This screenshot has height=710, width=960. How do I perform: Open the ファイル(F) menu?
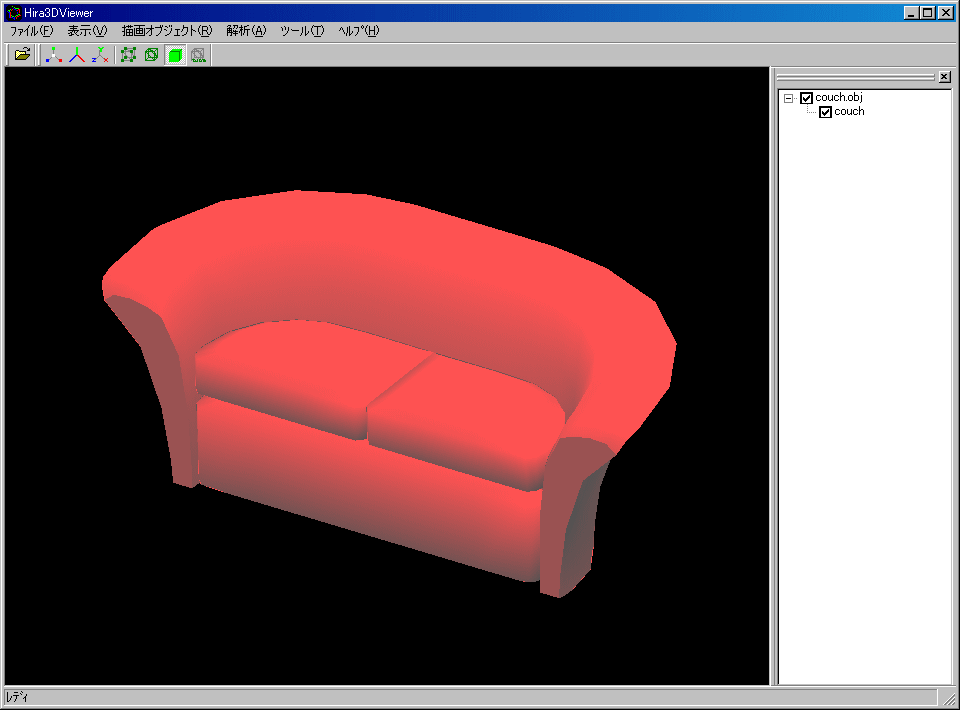point(31,31)
